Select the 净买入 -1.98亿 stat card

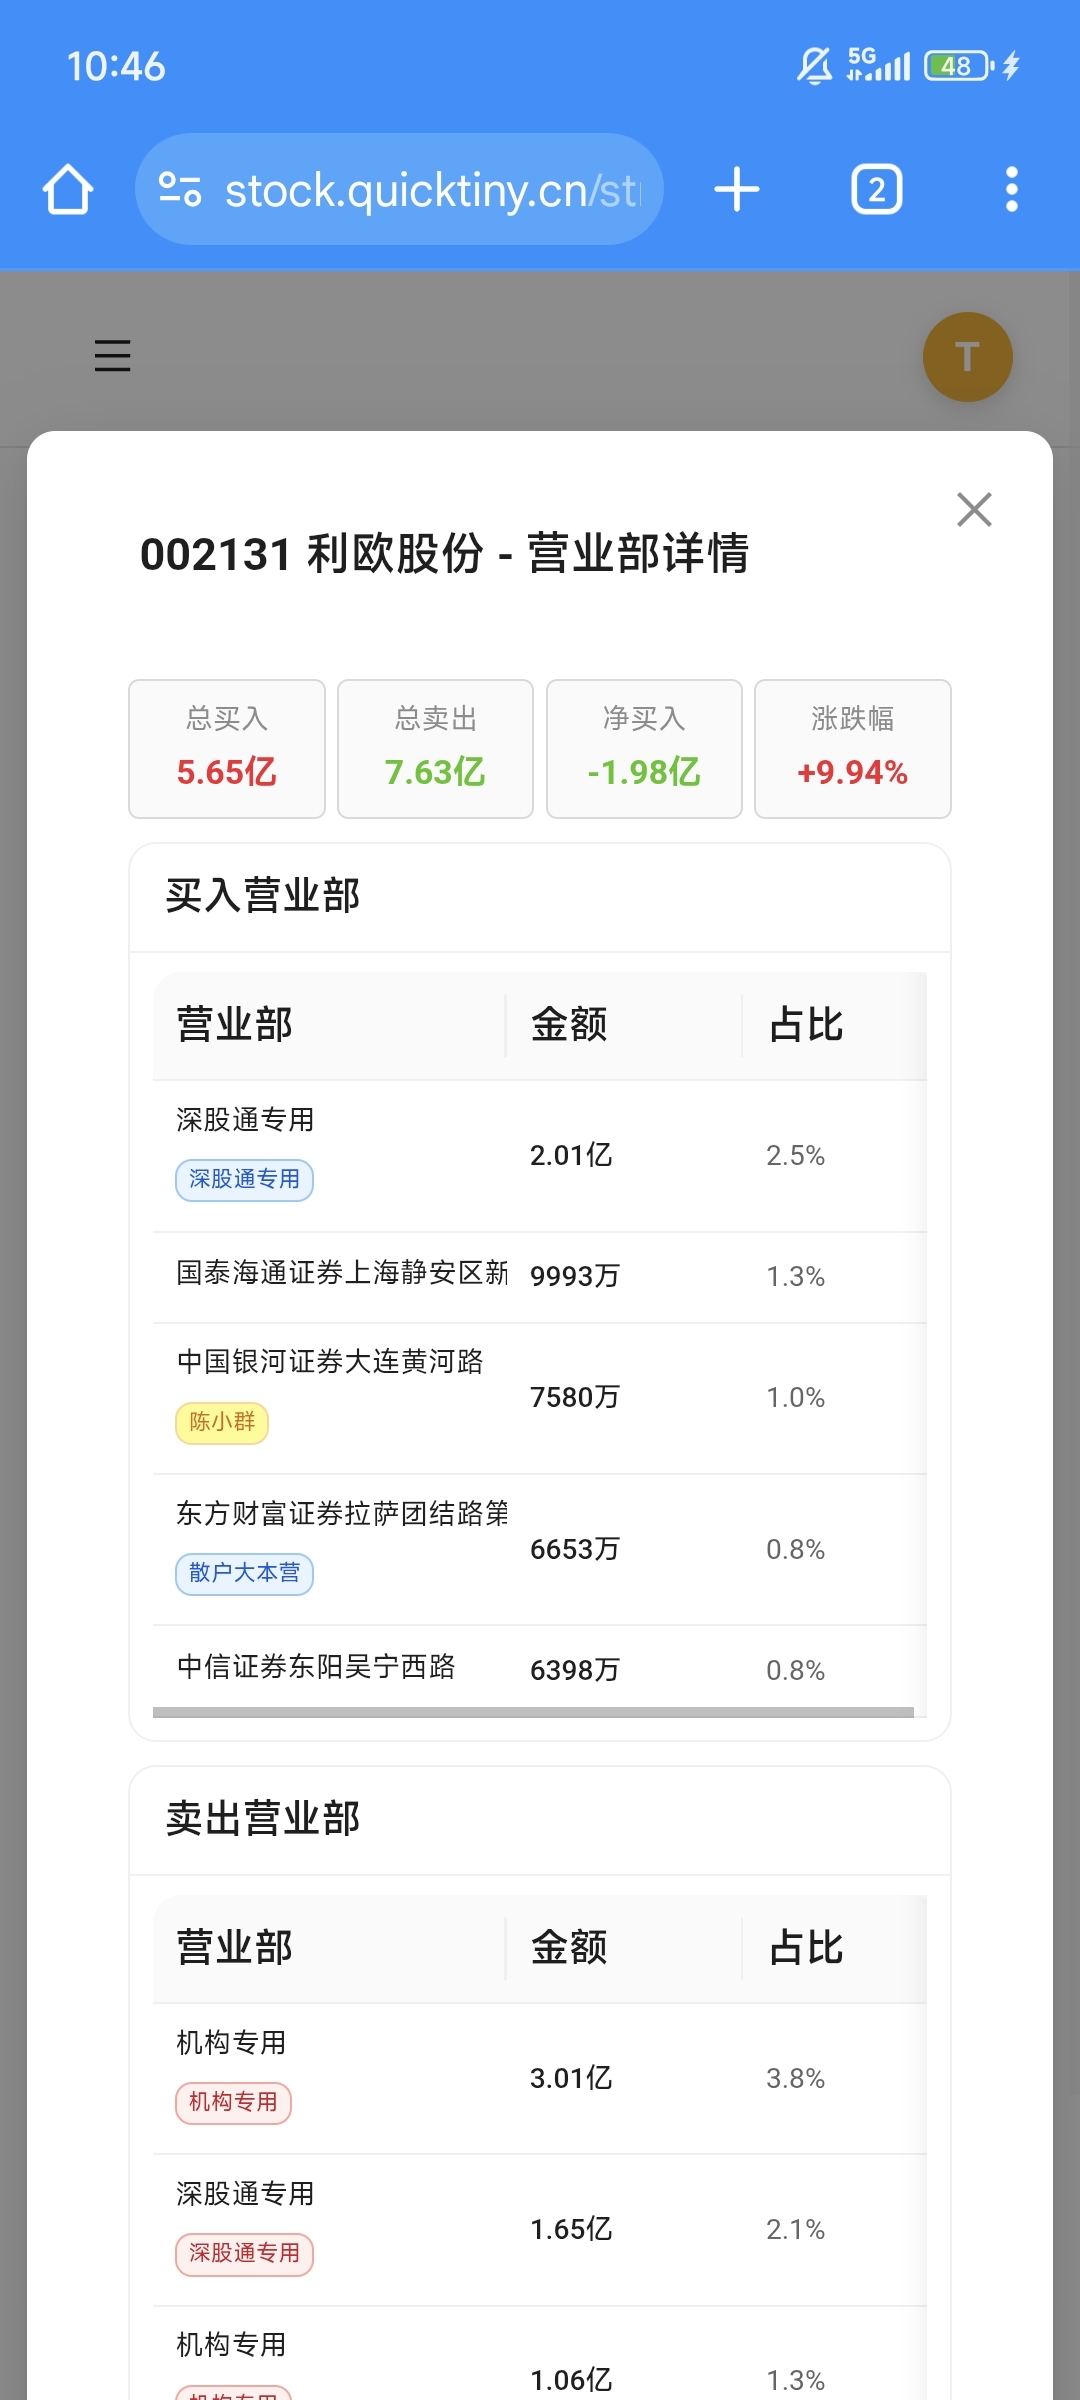tap(644, 749)
